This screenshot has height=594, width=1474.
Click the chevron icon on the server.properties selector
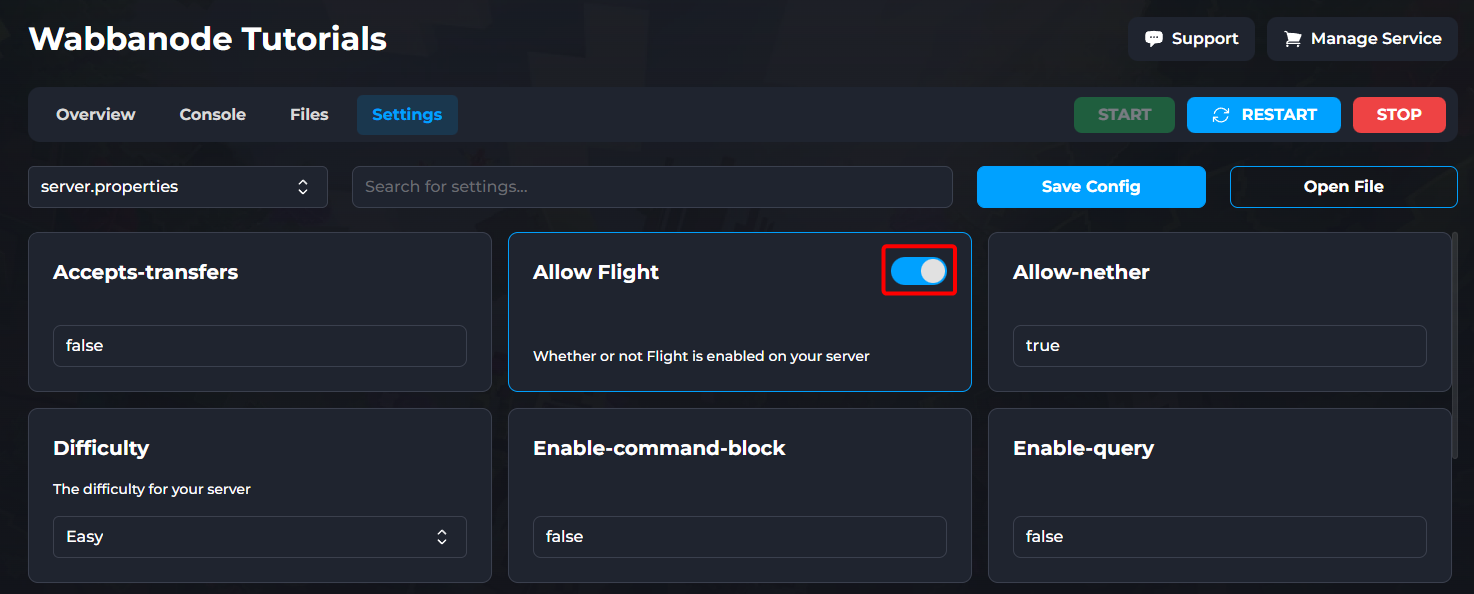pos(303,186)
